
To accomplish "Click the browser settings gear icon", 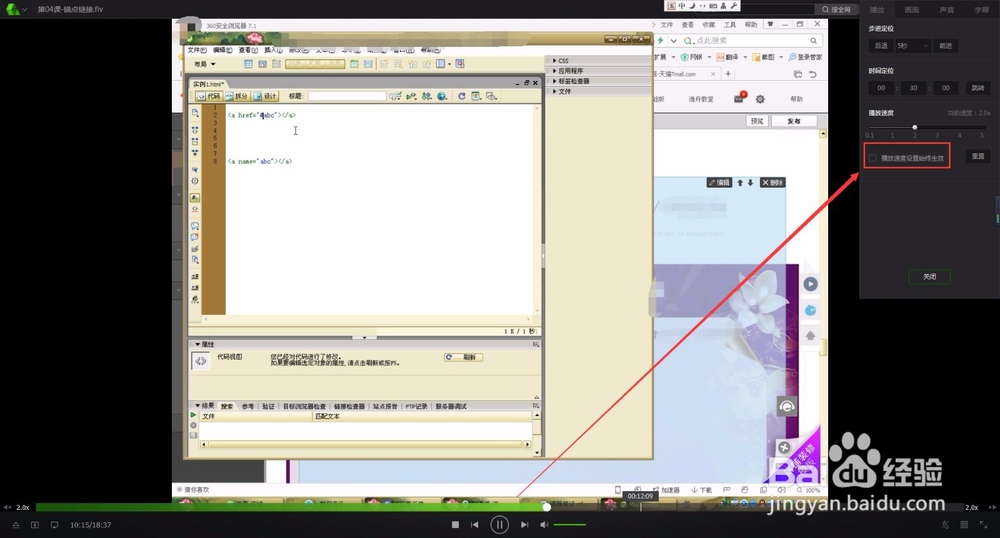I will point(760,99).
